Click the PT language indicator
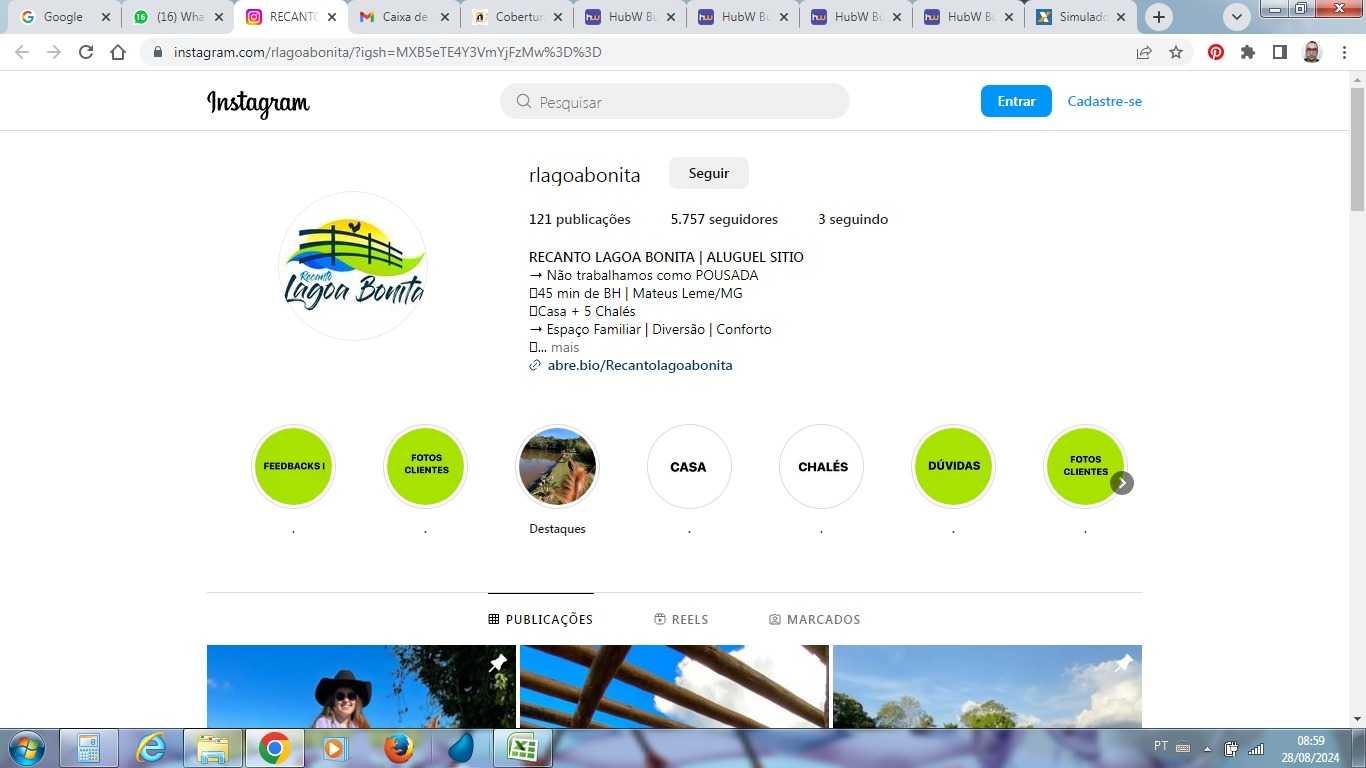This screenshot has height=768, width=1366. point(1160,746)
